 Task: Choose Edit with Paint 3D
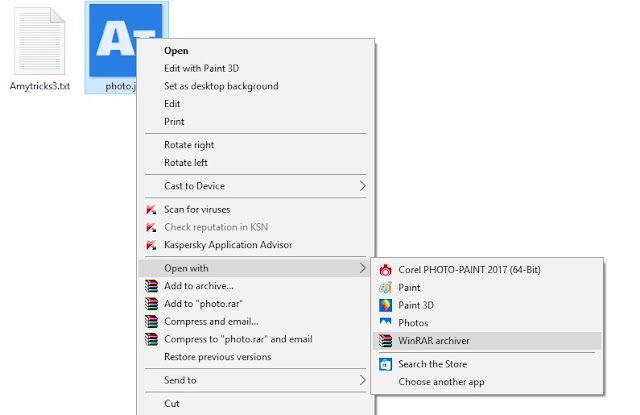click(256, 69)
